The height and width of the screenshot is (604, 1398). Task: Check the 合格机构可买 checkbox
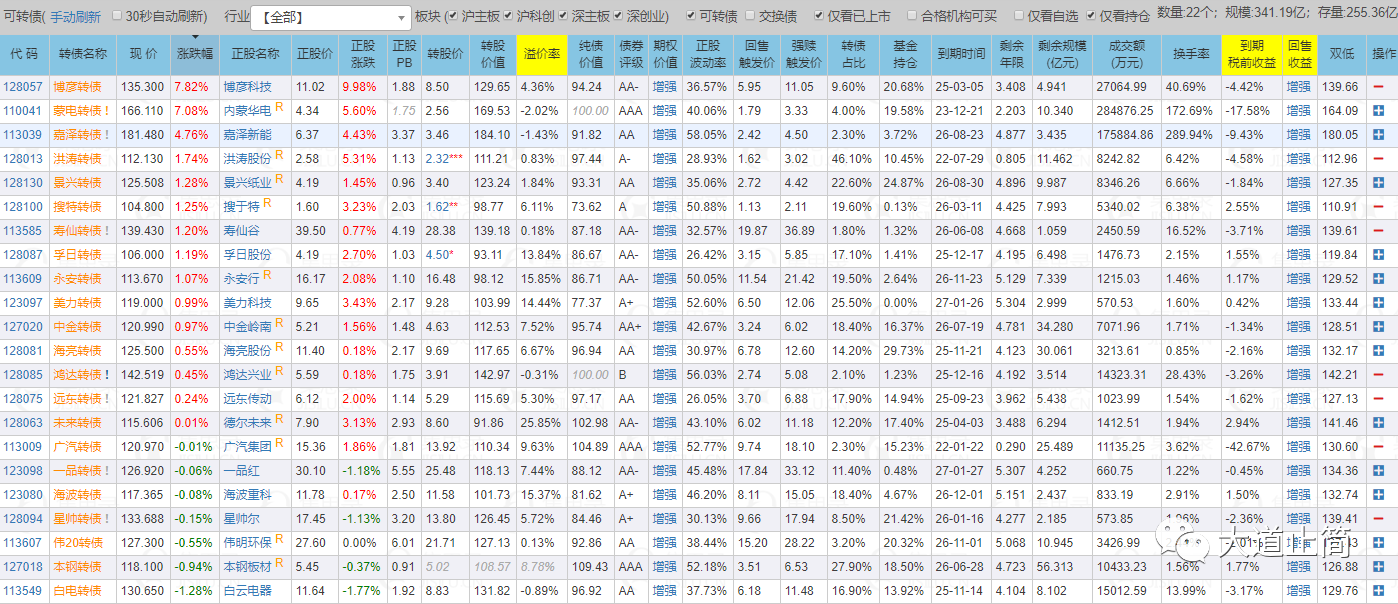click(912, 16)
